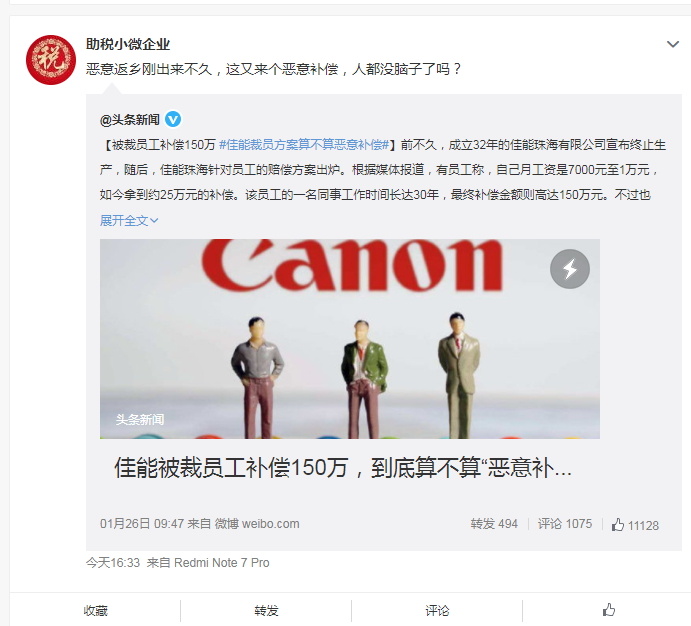691x626 pixels.
Task: Click the blue verified badge beside 头条新闻
Action: [173, 119]
